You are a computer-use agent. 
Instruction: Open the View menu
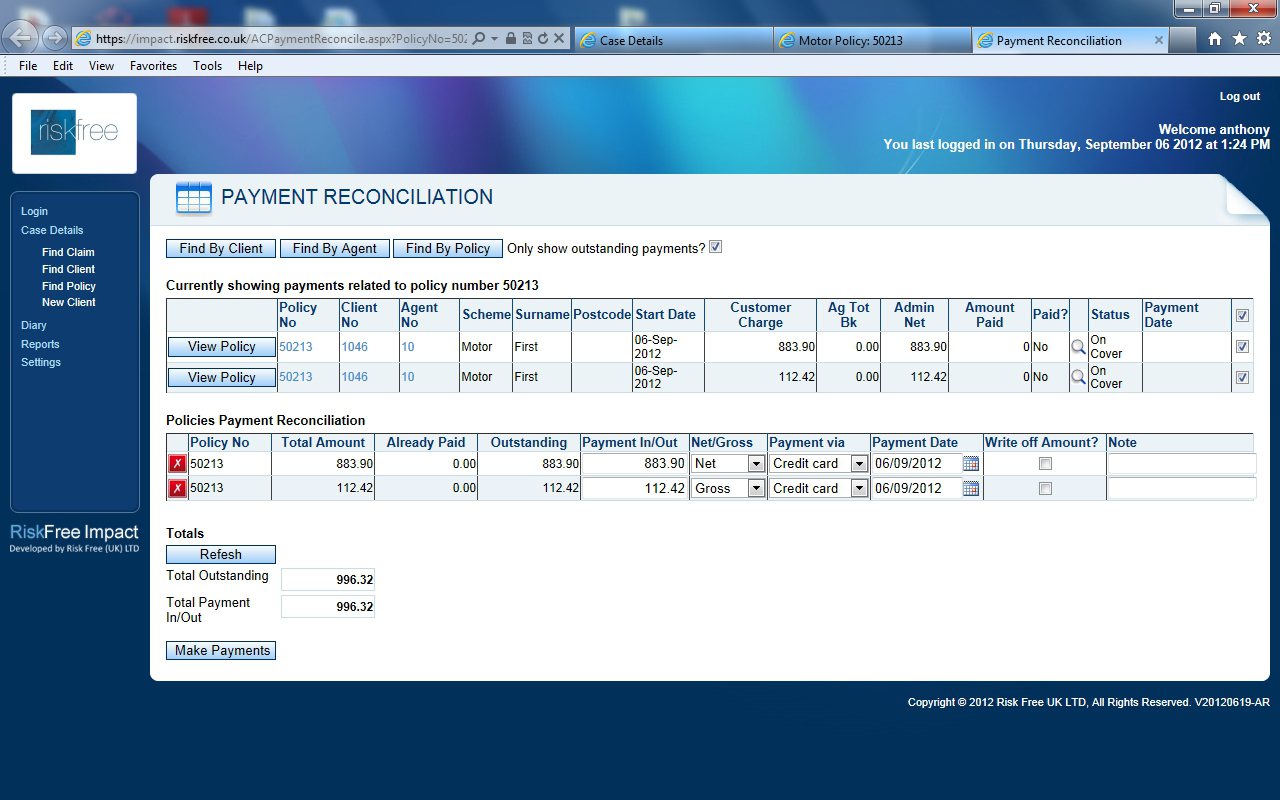[x=101, y=66]
